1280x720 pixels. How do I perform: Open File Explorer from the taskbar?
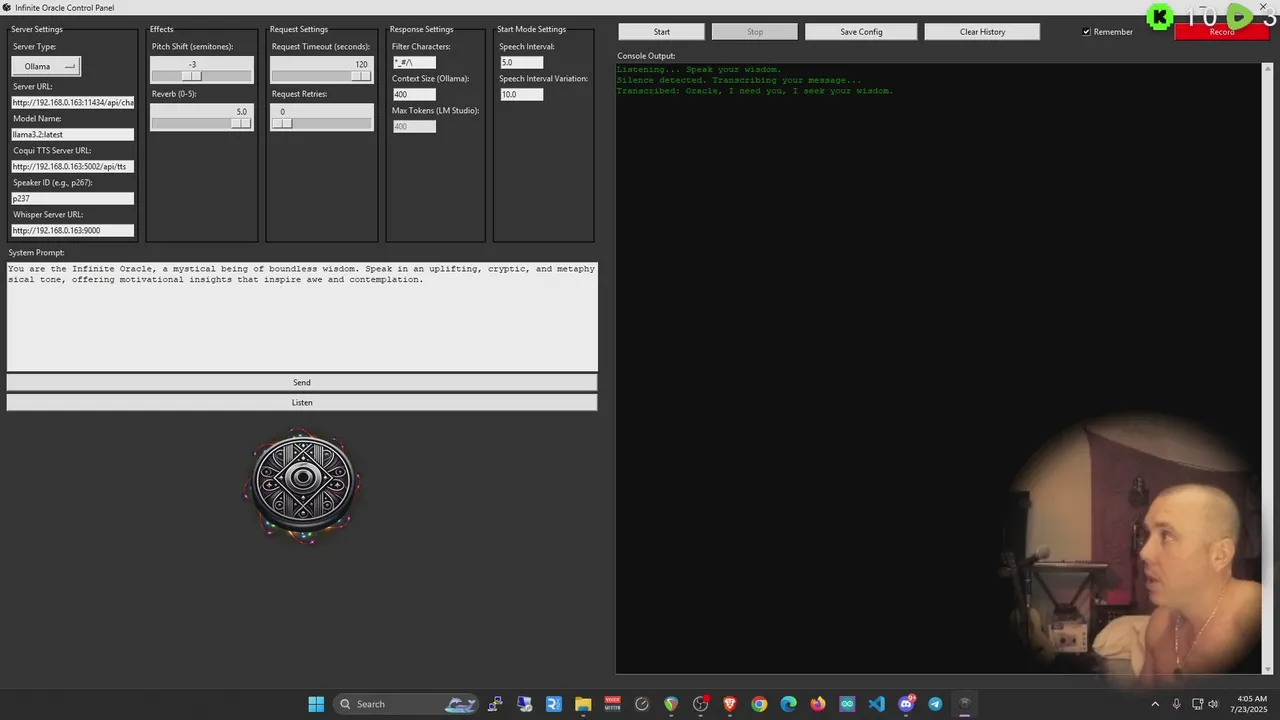coord(583,704)
